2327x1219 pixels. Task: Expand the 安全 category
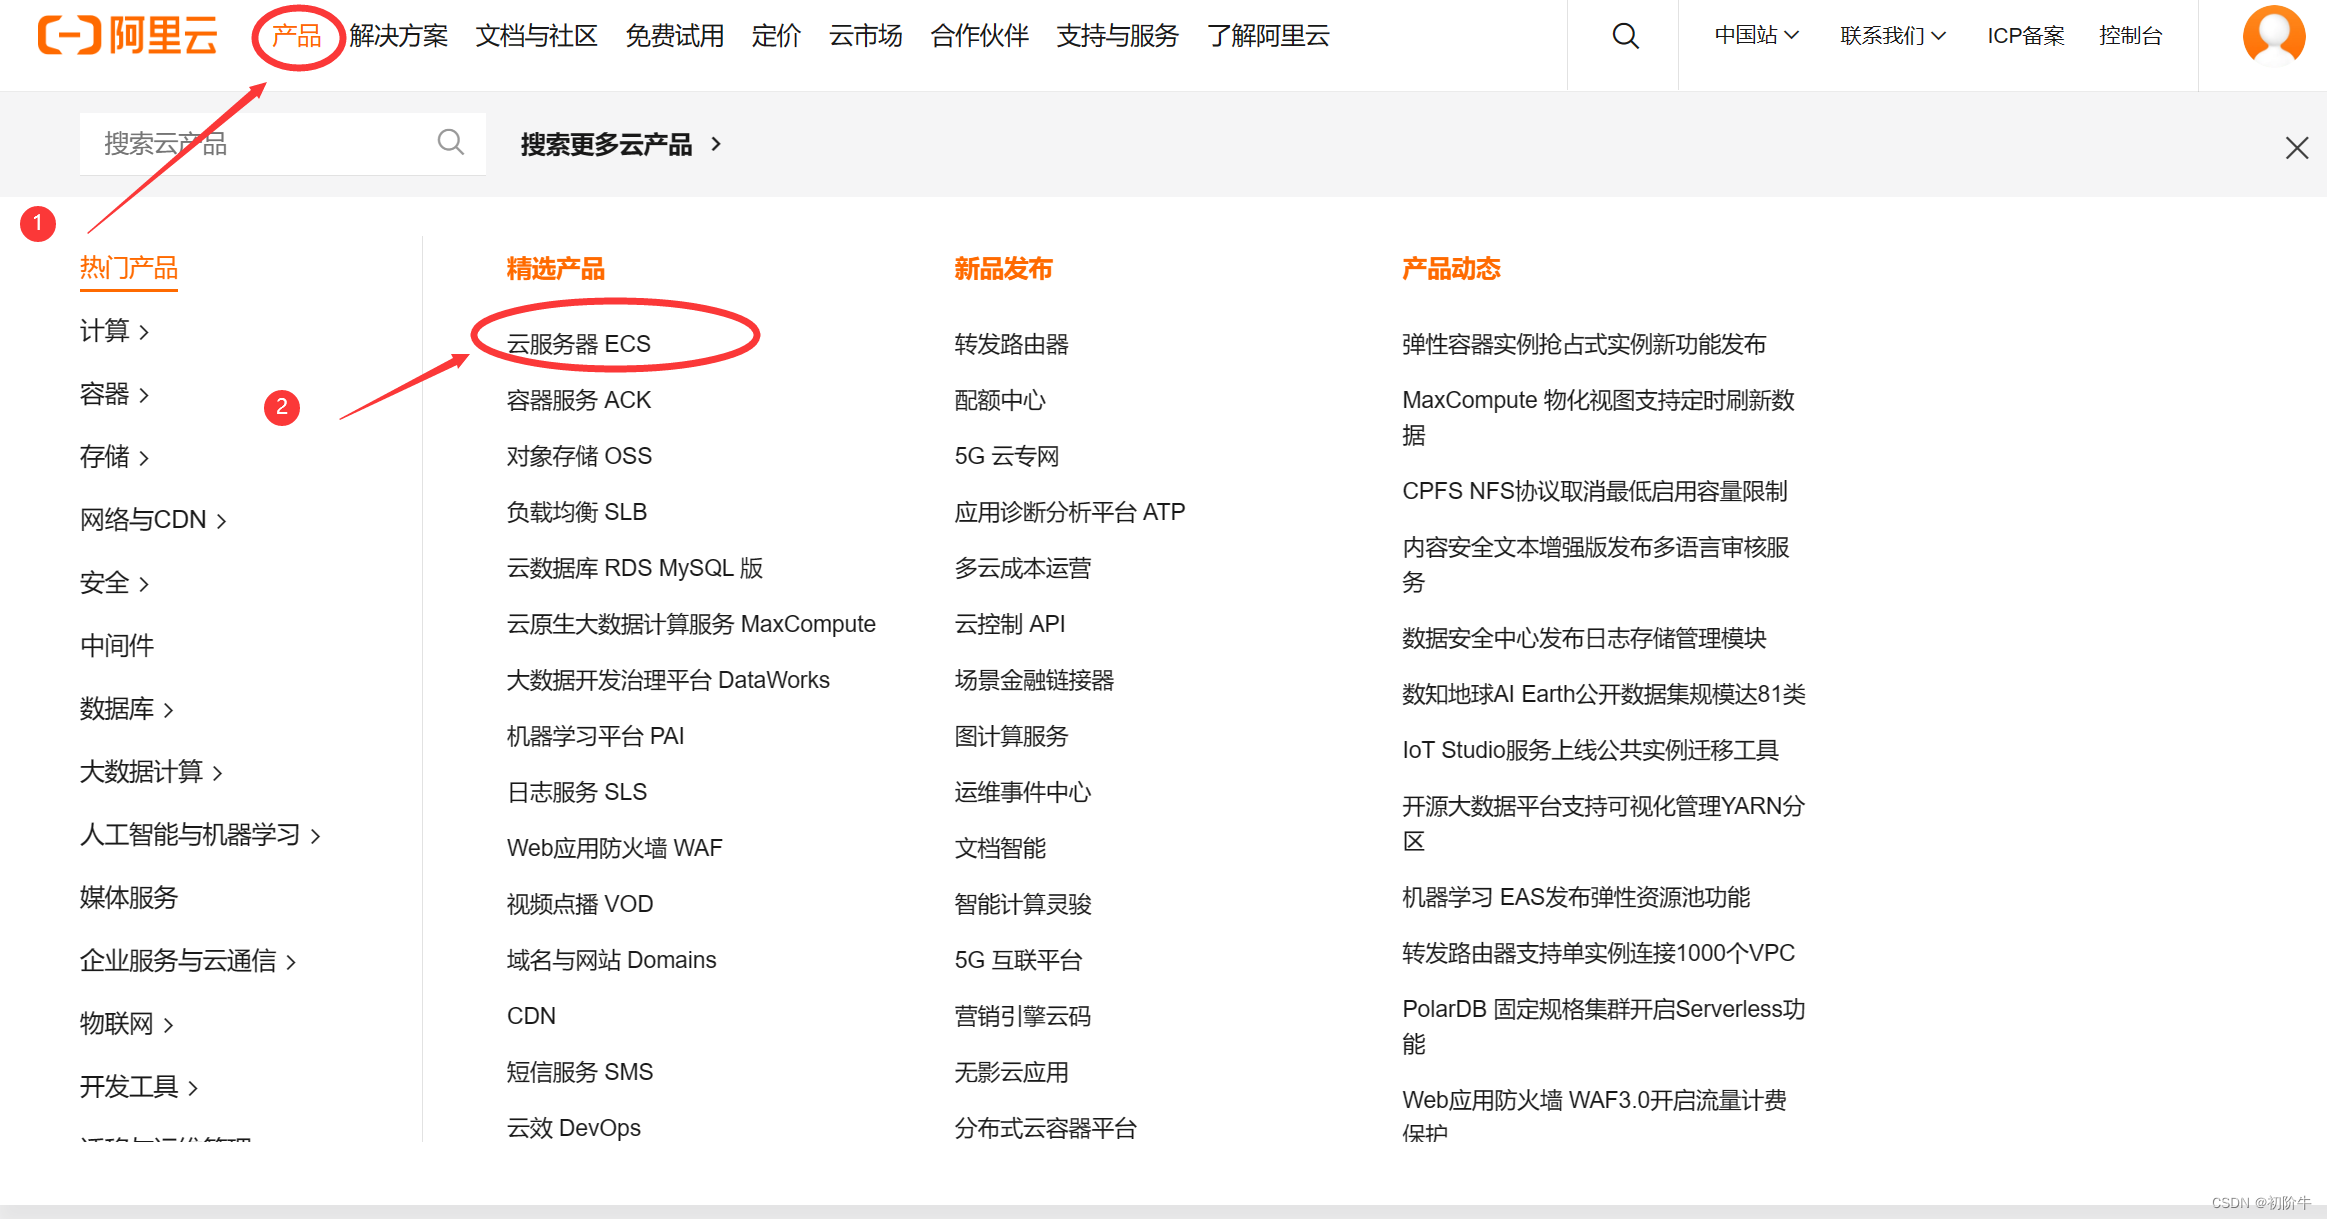(115, 583)
